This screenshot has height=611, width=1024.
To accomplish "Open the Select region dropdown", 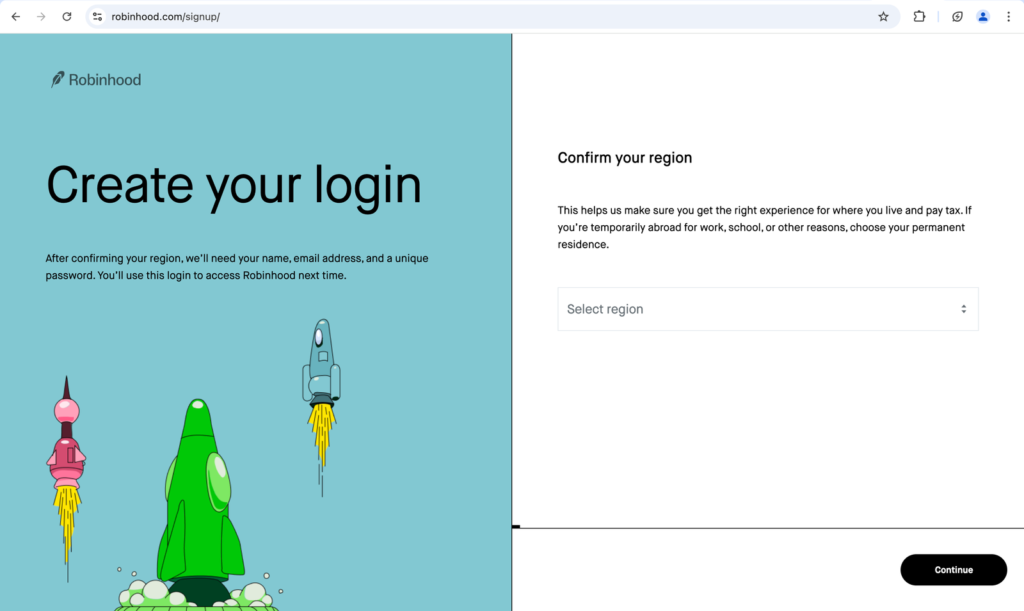I will click(767, 309).
